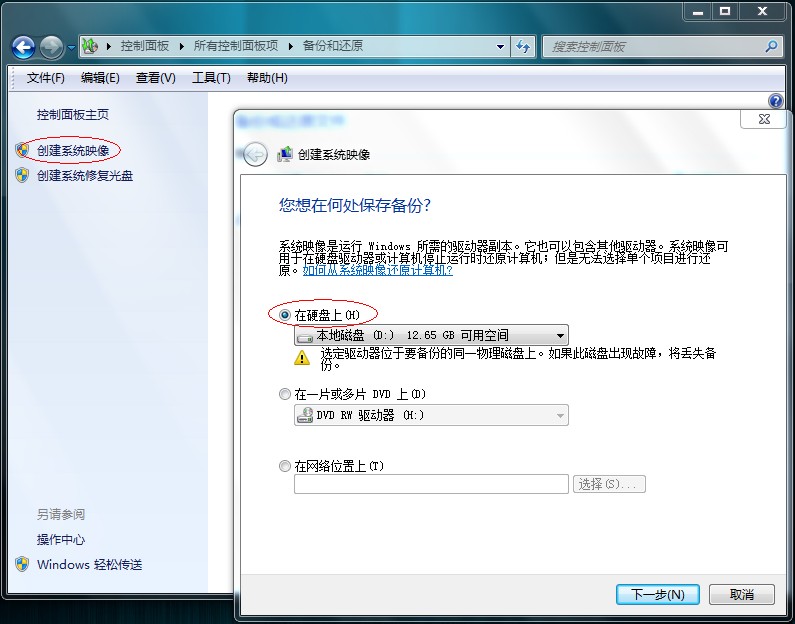The image size is (795, 624).
Task: Minimize the Control Panel window
Action: coord(698,11)
